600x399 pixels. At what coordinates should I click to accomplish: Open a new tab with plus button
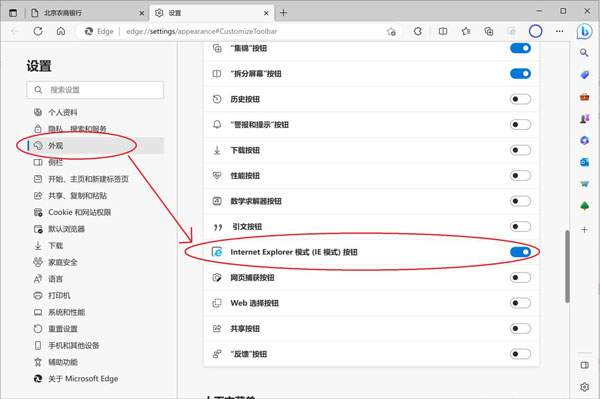point(284,13)
